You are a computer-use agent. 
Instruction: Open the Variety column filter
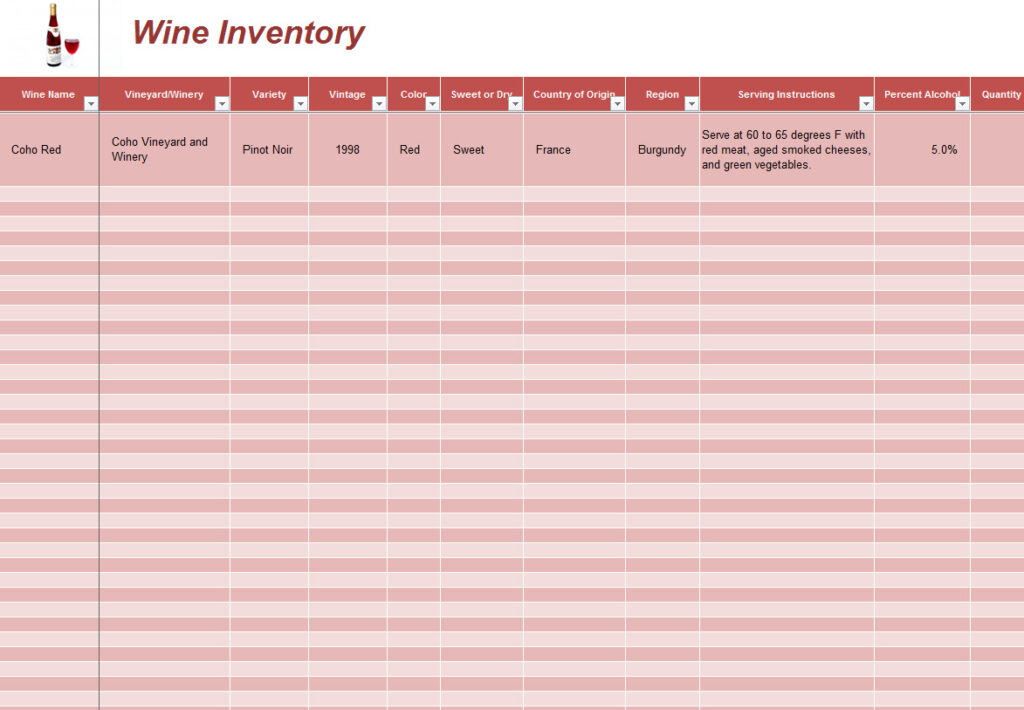click(300, 102)
